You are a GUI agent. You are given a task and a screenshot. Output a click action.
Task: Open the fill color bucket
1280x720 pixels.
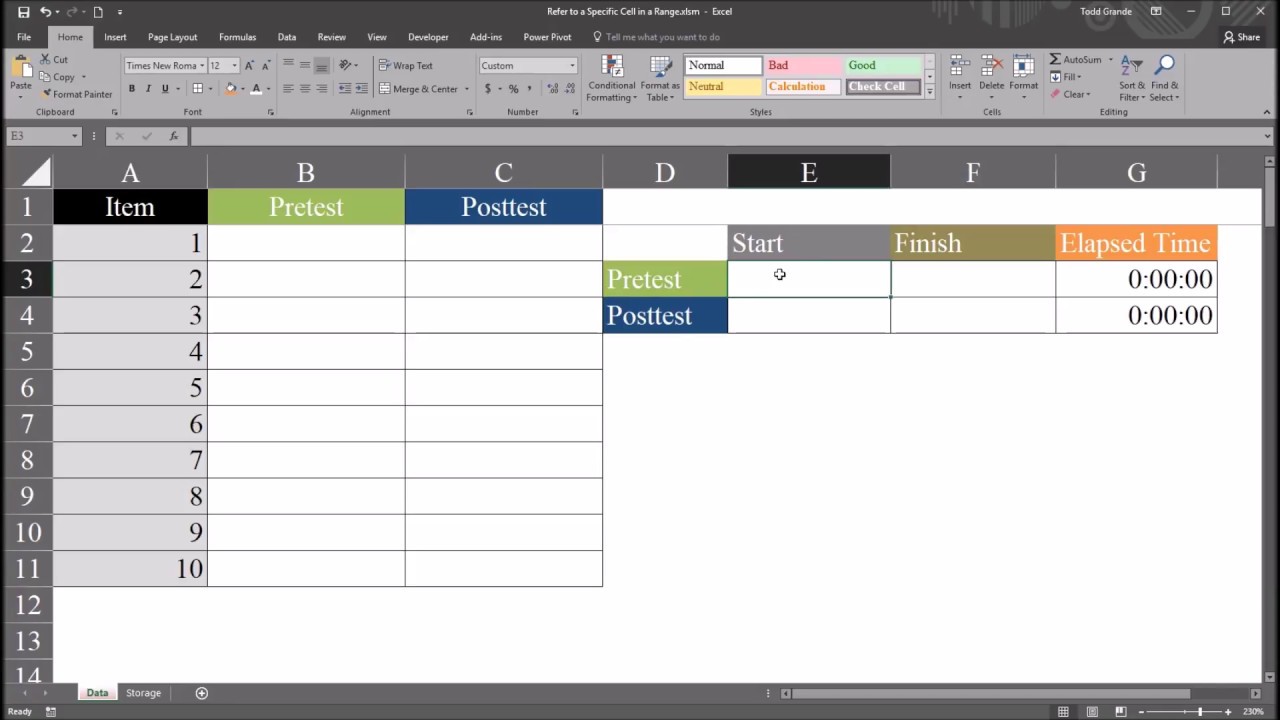pyautogui.click(x=230, y=89)
